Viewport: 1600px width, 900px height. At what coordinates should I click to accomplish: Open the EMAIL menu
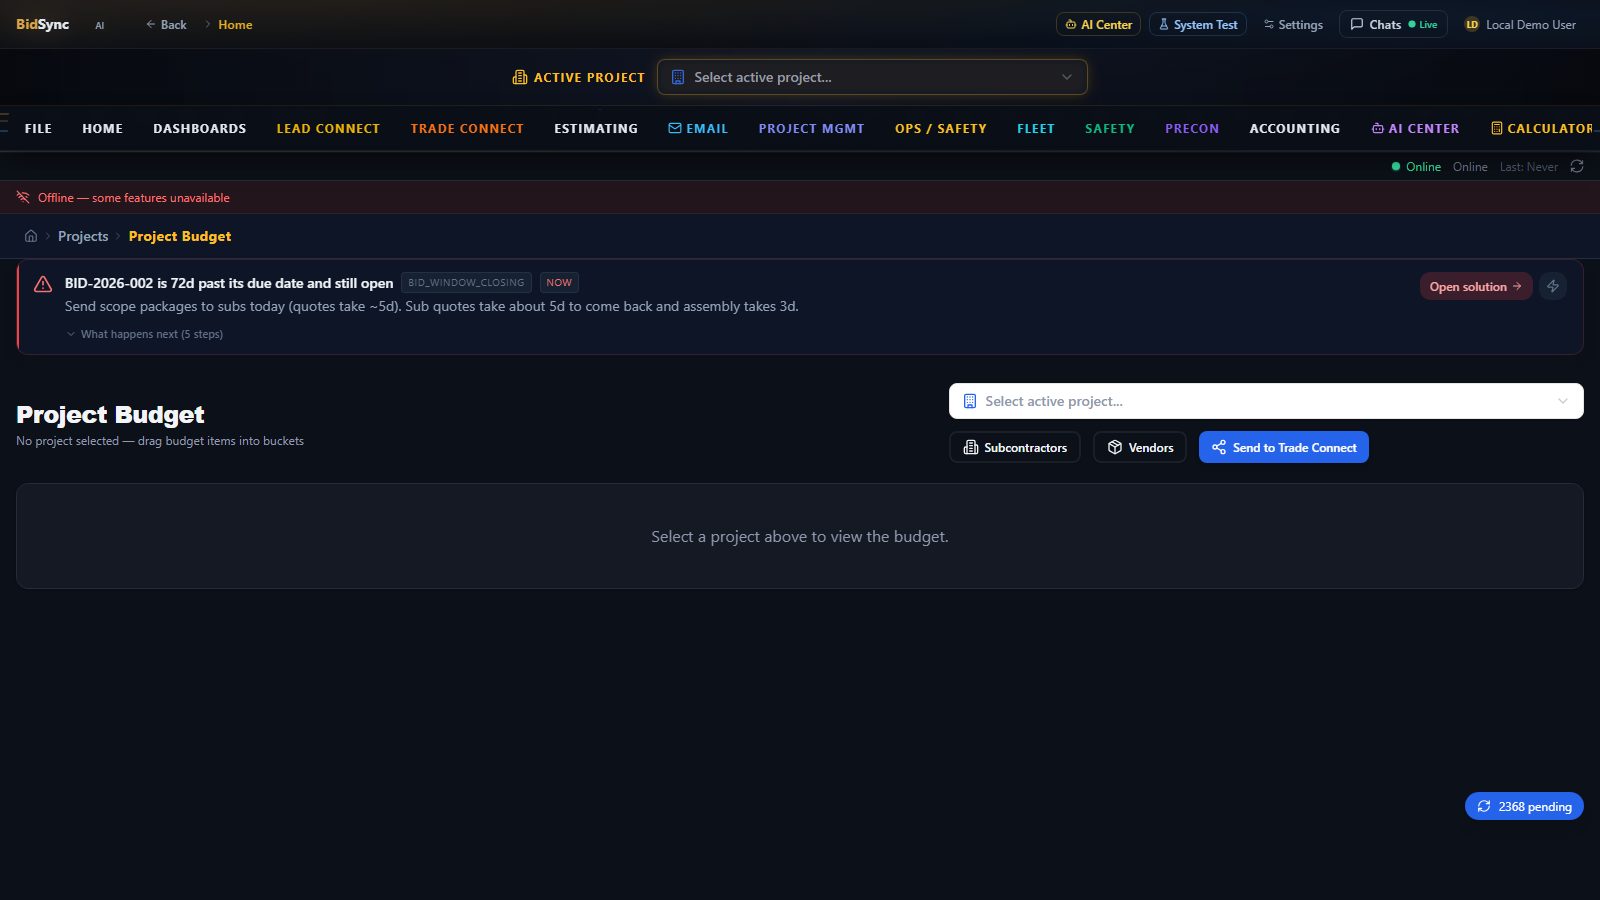[x=698, y=128]
